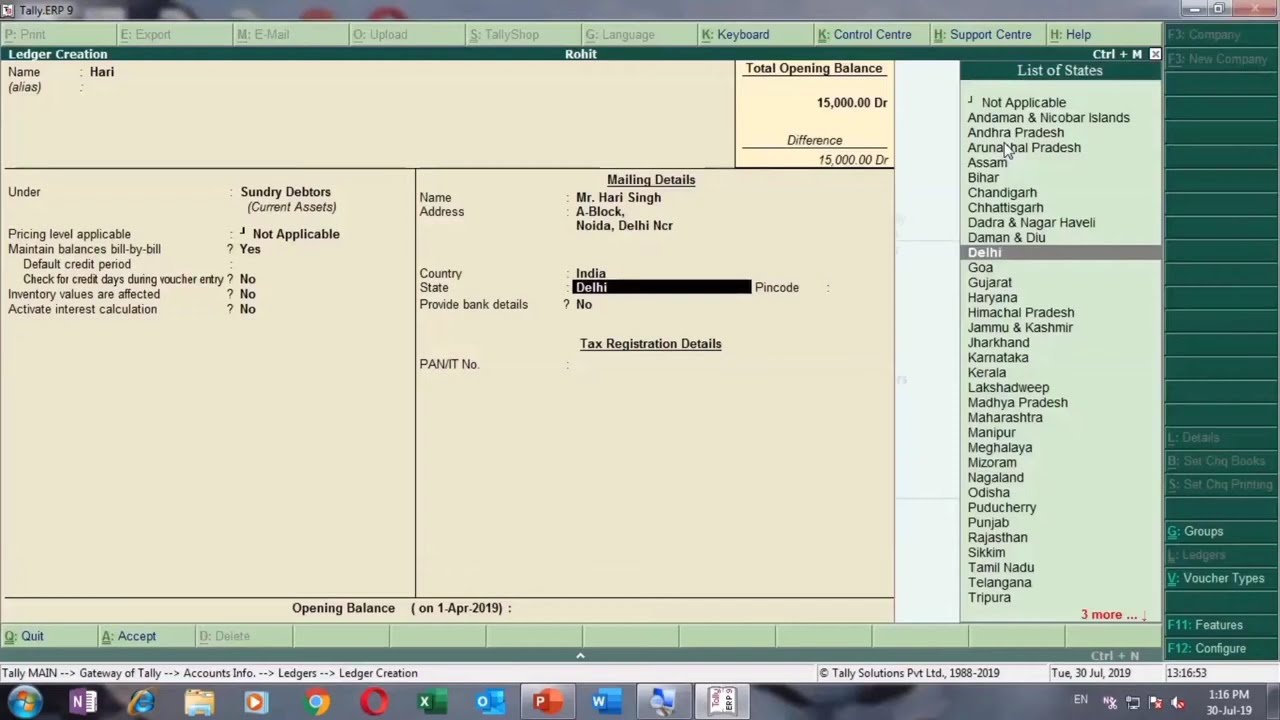Launch the Opera browser from the taskbar

(x=375, y=702)
